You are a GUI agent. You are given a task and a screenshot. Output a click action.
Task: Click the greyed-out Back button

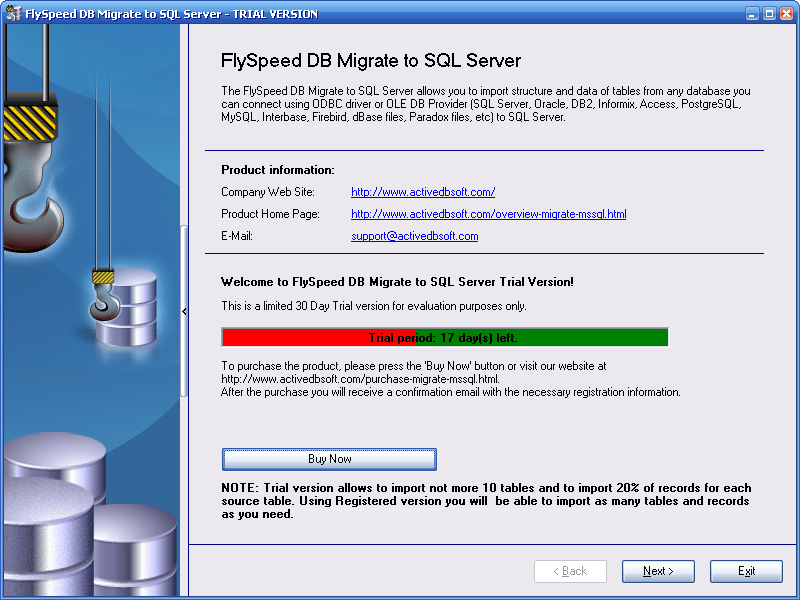click(x=570, y=571)
